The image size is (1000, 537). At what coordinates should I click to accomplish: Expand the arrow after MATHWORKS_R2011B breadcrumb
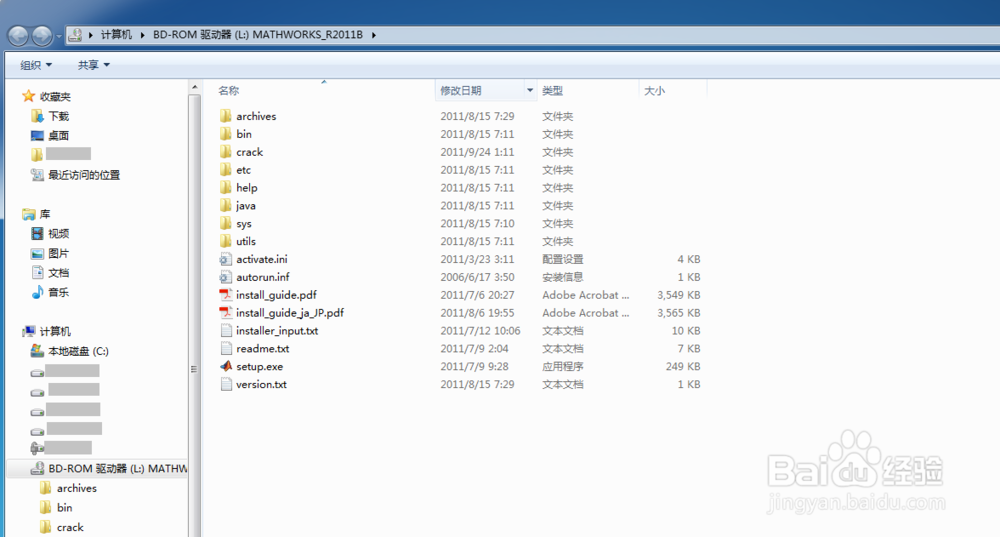tap(374, 35)
